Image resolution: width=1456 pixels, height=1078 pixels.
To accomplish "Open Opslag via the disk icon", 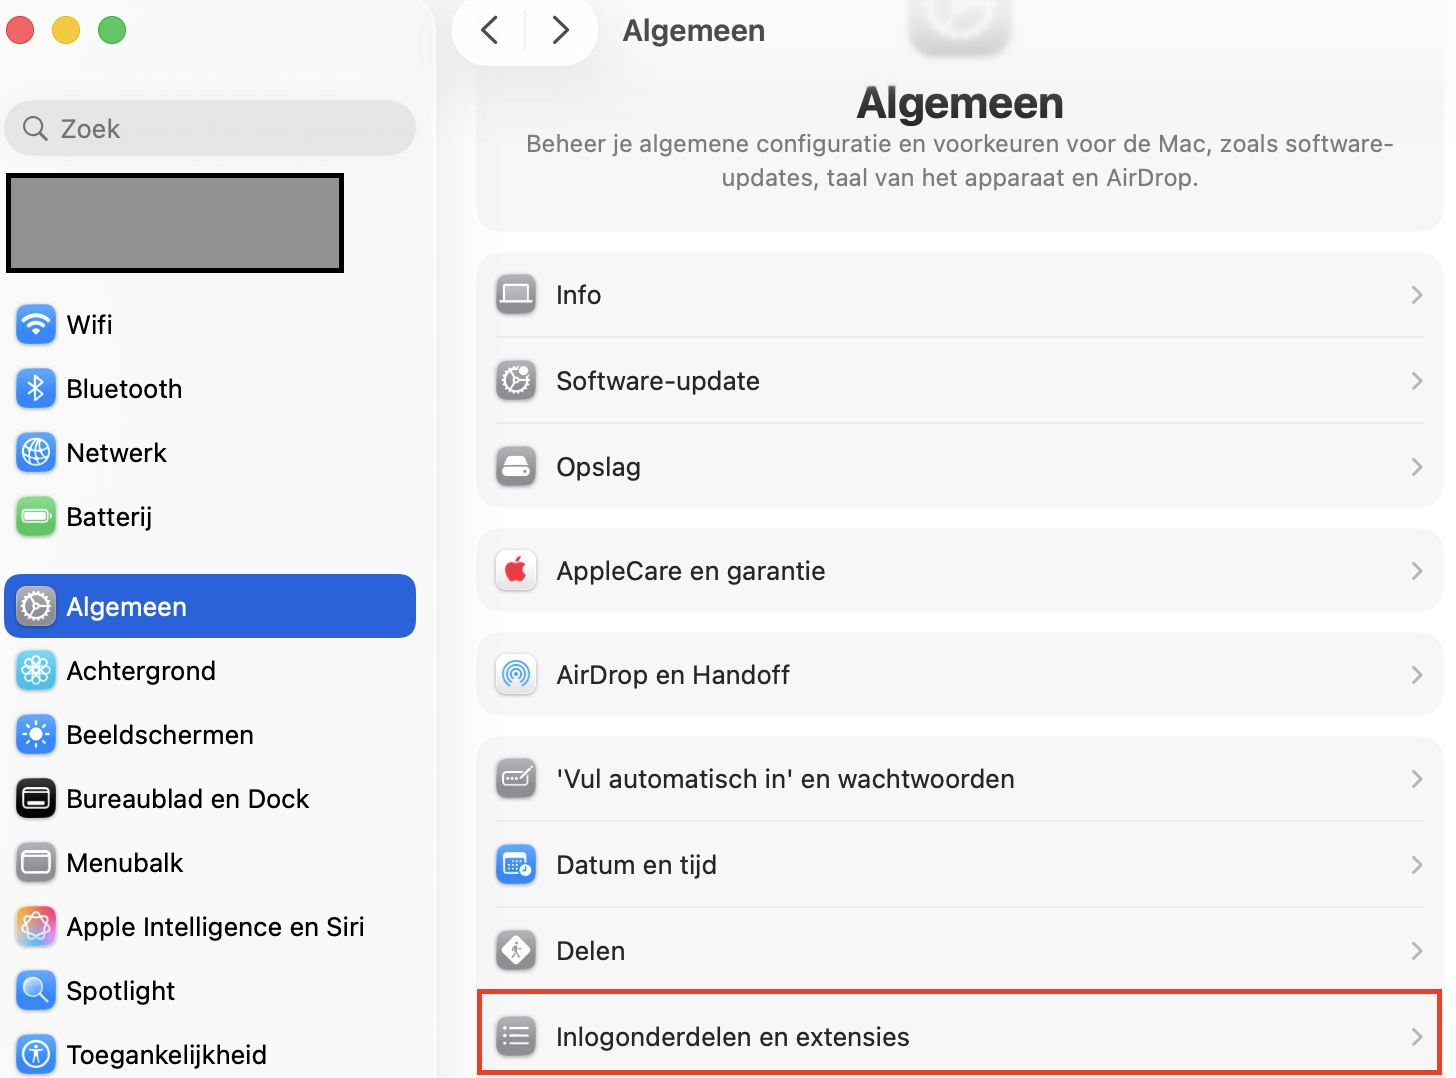I will click(516, 466).
